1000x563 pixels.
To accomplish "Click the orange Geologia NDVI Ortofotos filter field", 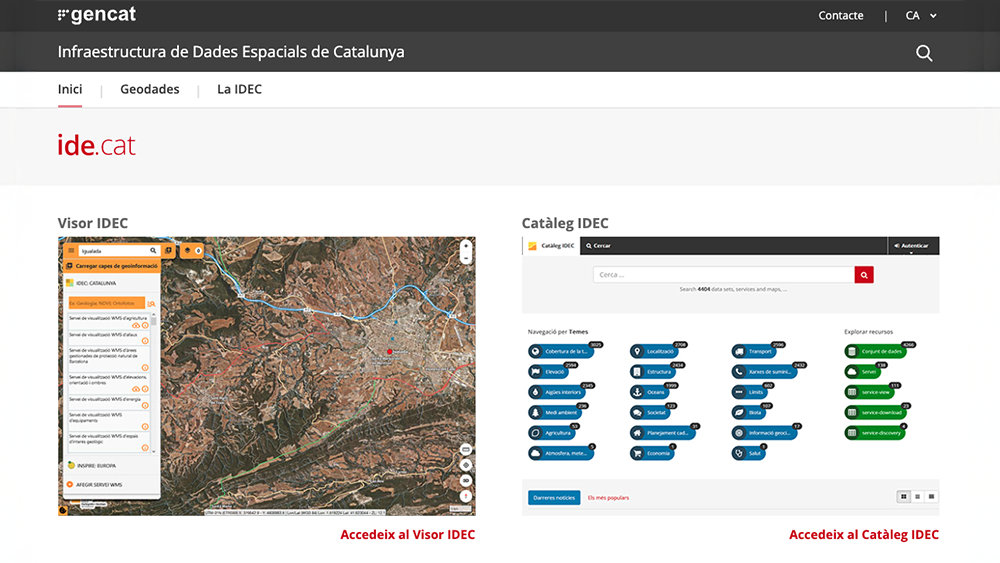I will pyautogui.click(x=107, y=303).
